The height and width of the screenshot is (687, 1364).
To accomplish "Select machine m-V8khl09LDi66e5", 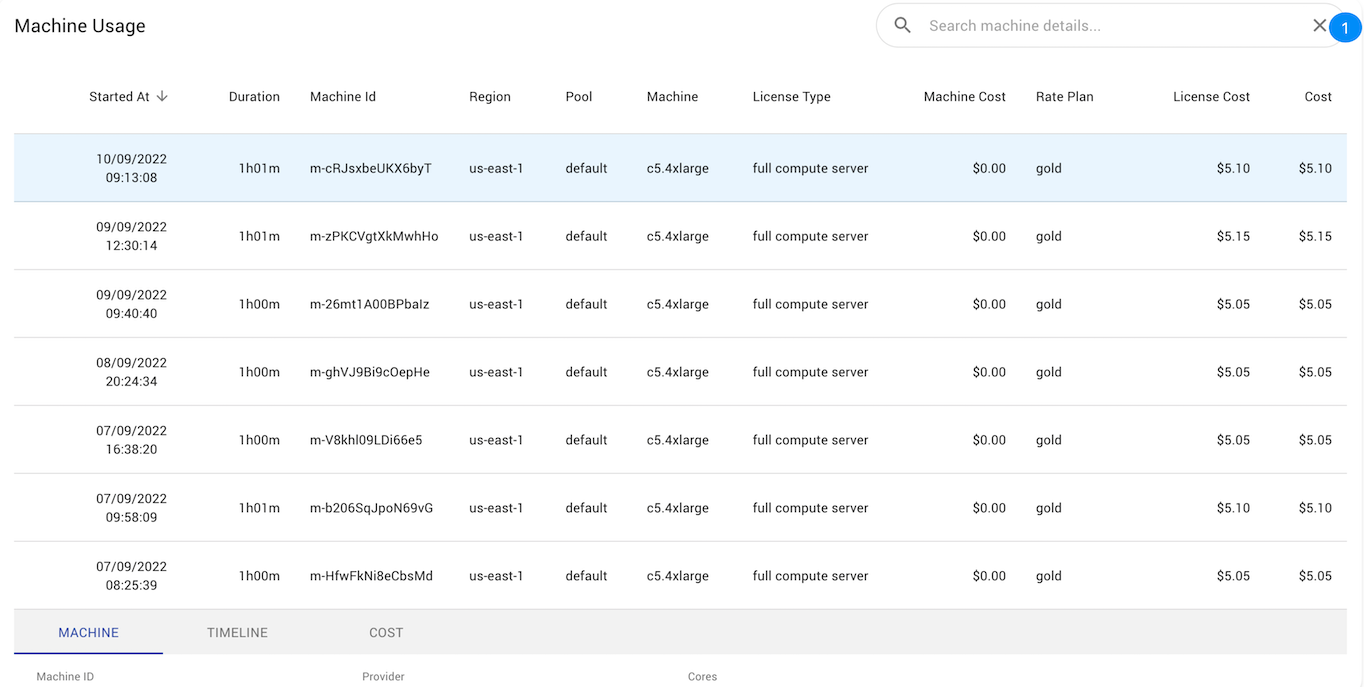I will (366, 441).
